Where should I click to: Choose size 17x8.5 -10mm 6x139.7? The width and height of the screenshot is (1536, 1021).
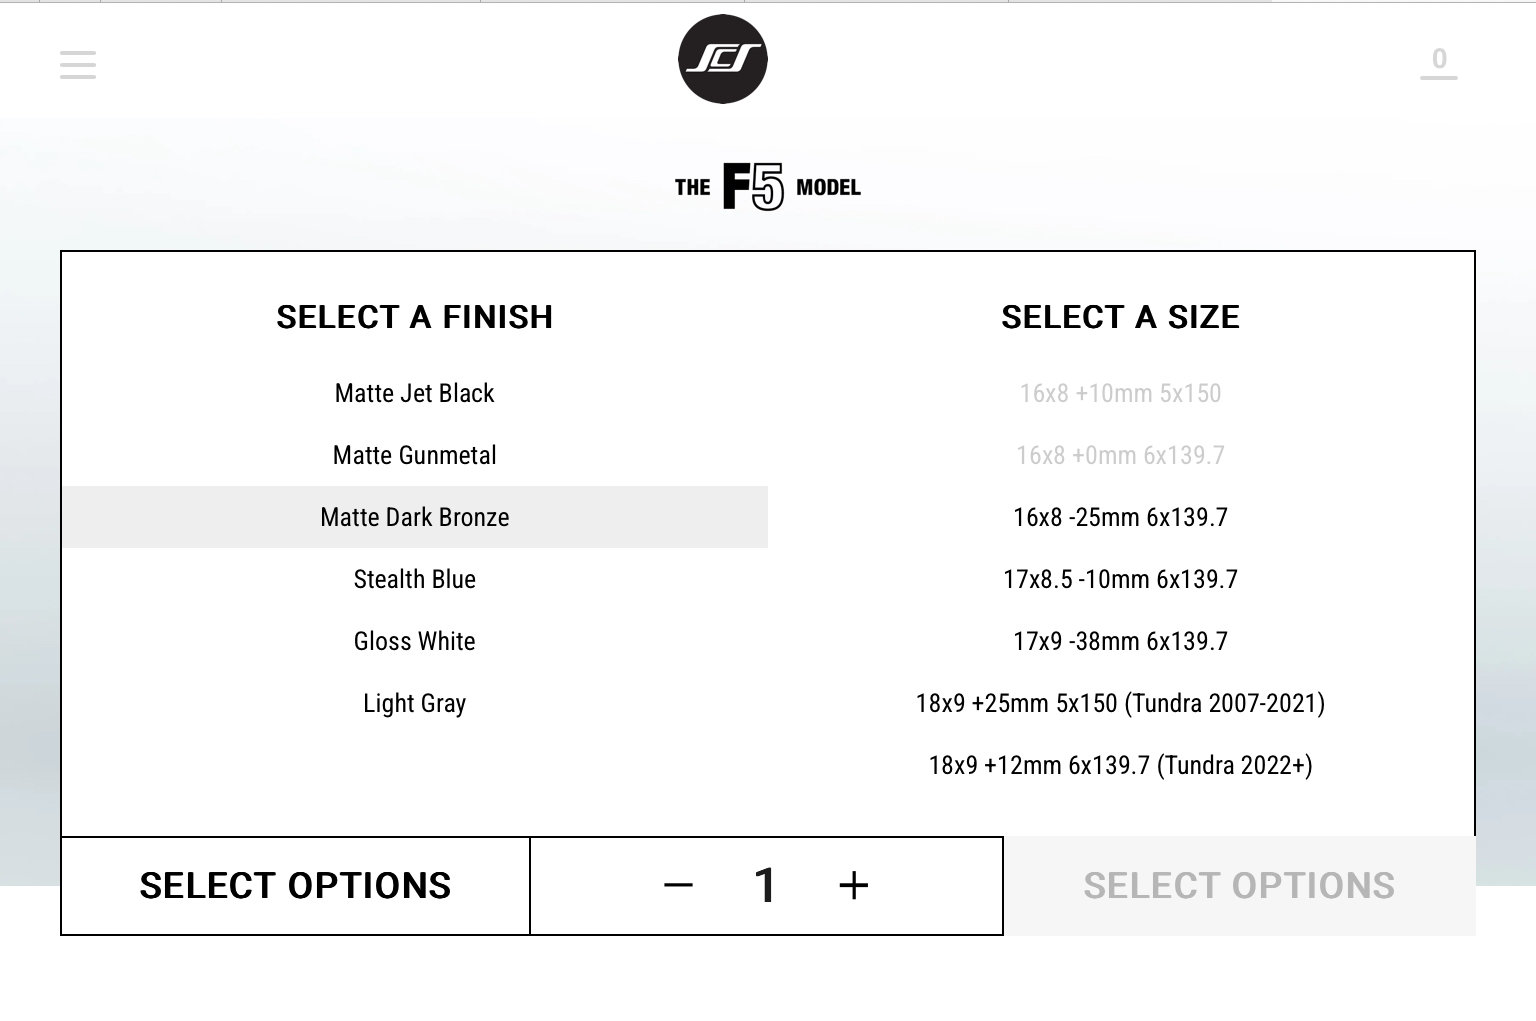(x=1120, y=579)
